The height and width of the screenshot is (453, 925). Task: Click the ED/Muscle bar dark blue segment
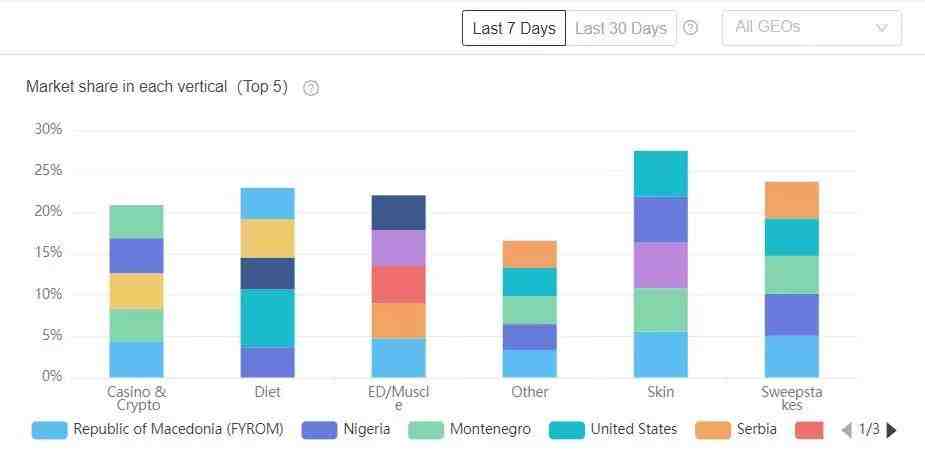[x=399, y=212]
